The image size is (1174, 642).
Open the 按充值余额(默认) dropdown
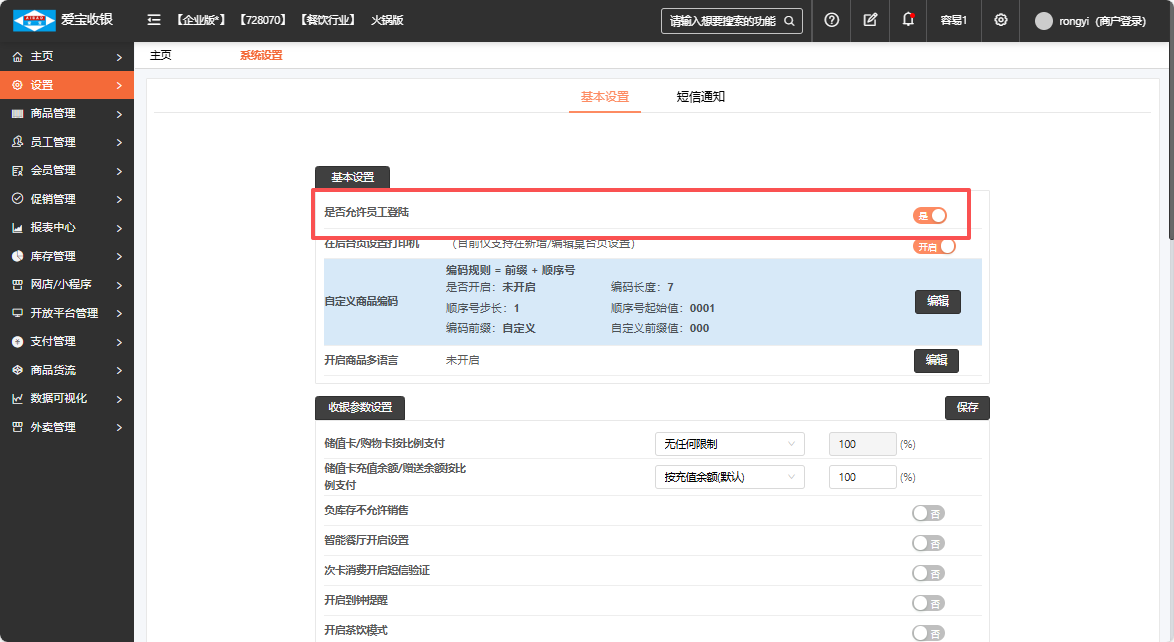pos(729,477)
